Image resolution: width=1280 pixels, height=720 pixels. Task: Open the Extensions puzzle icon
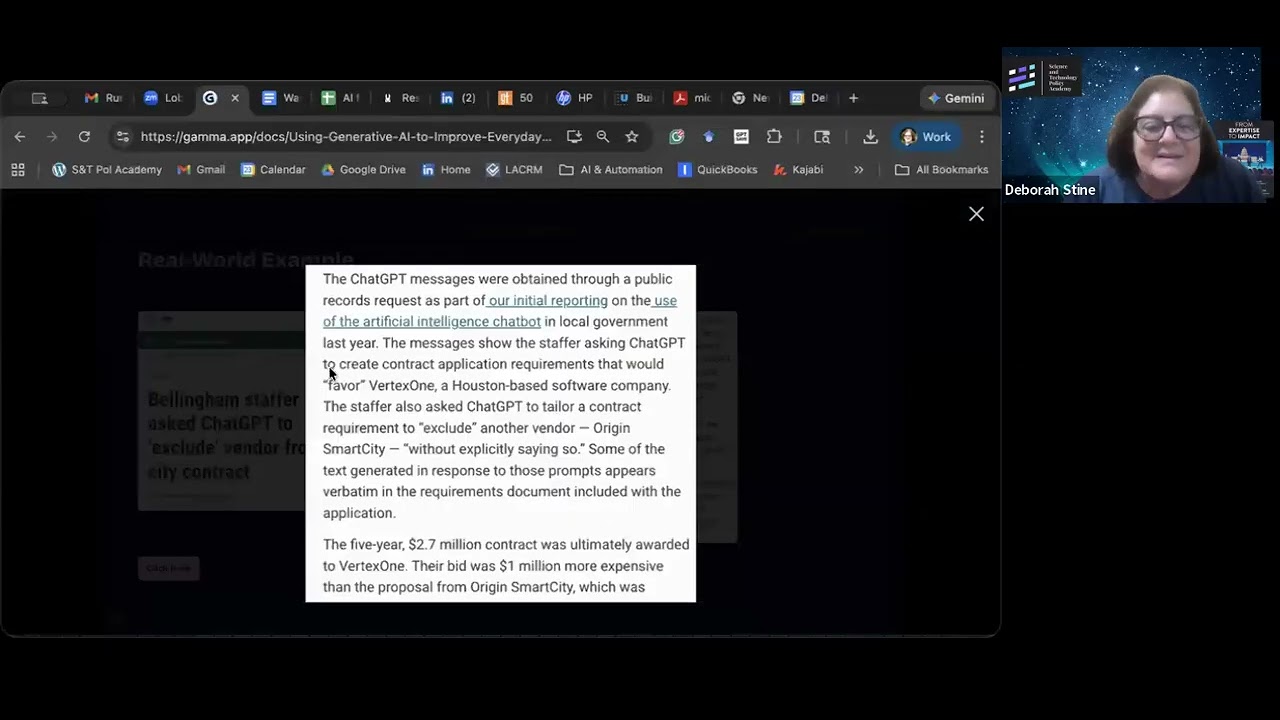point(774,137)
